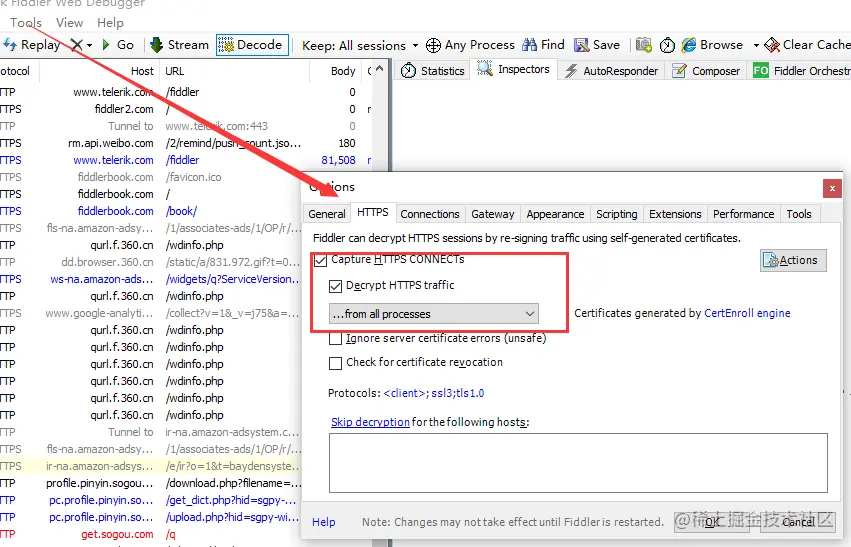Click the Browse IE icon
Screen dimensions: 851x547
point(689,45)
